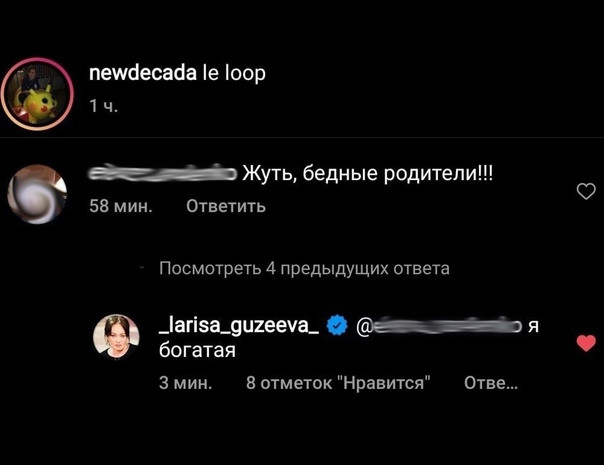
Task: Unlike the _larisa_guzeeva_ reply with red heart
Action: click(x=586, y=343)
